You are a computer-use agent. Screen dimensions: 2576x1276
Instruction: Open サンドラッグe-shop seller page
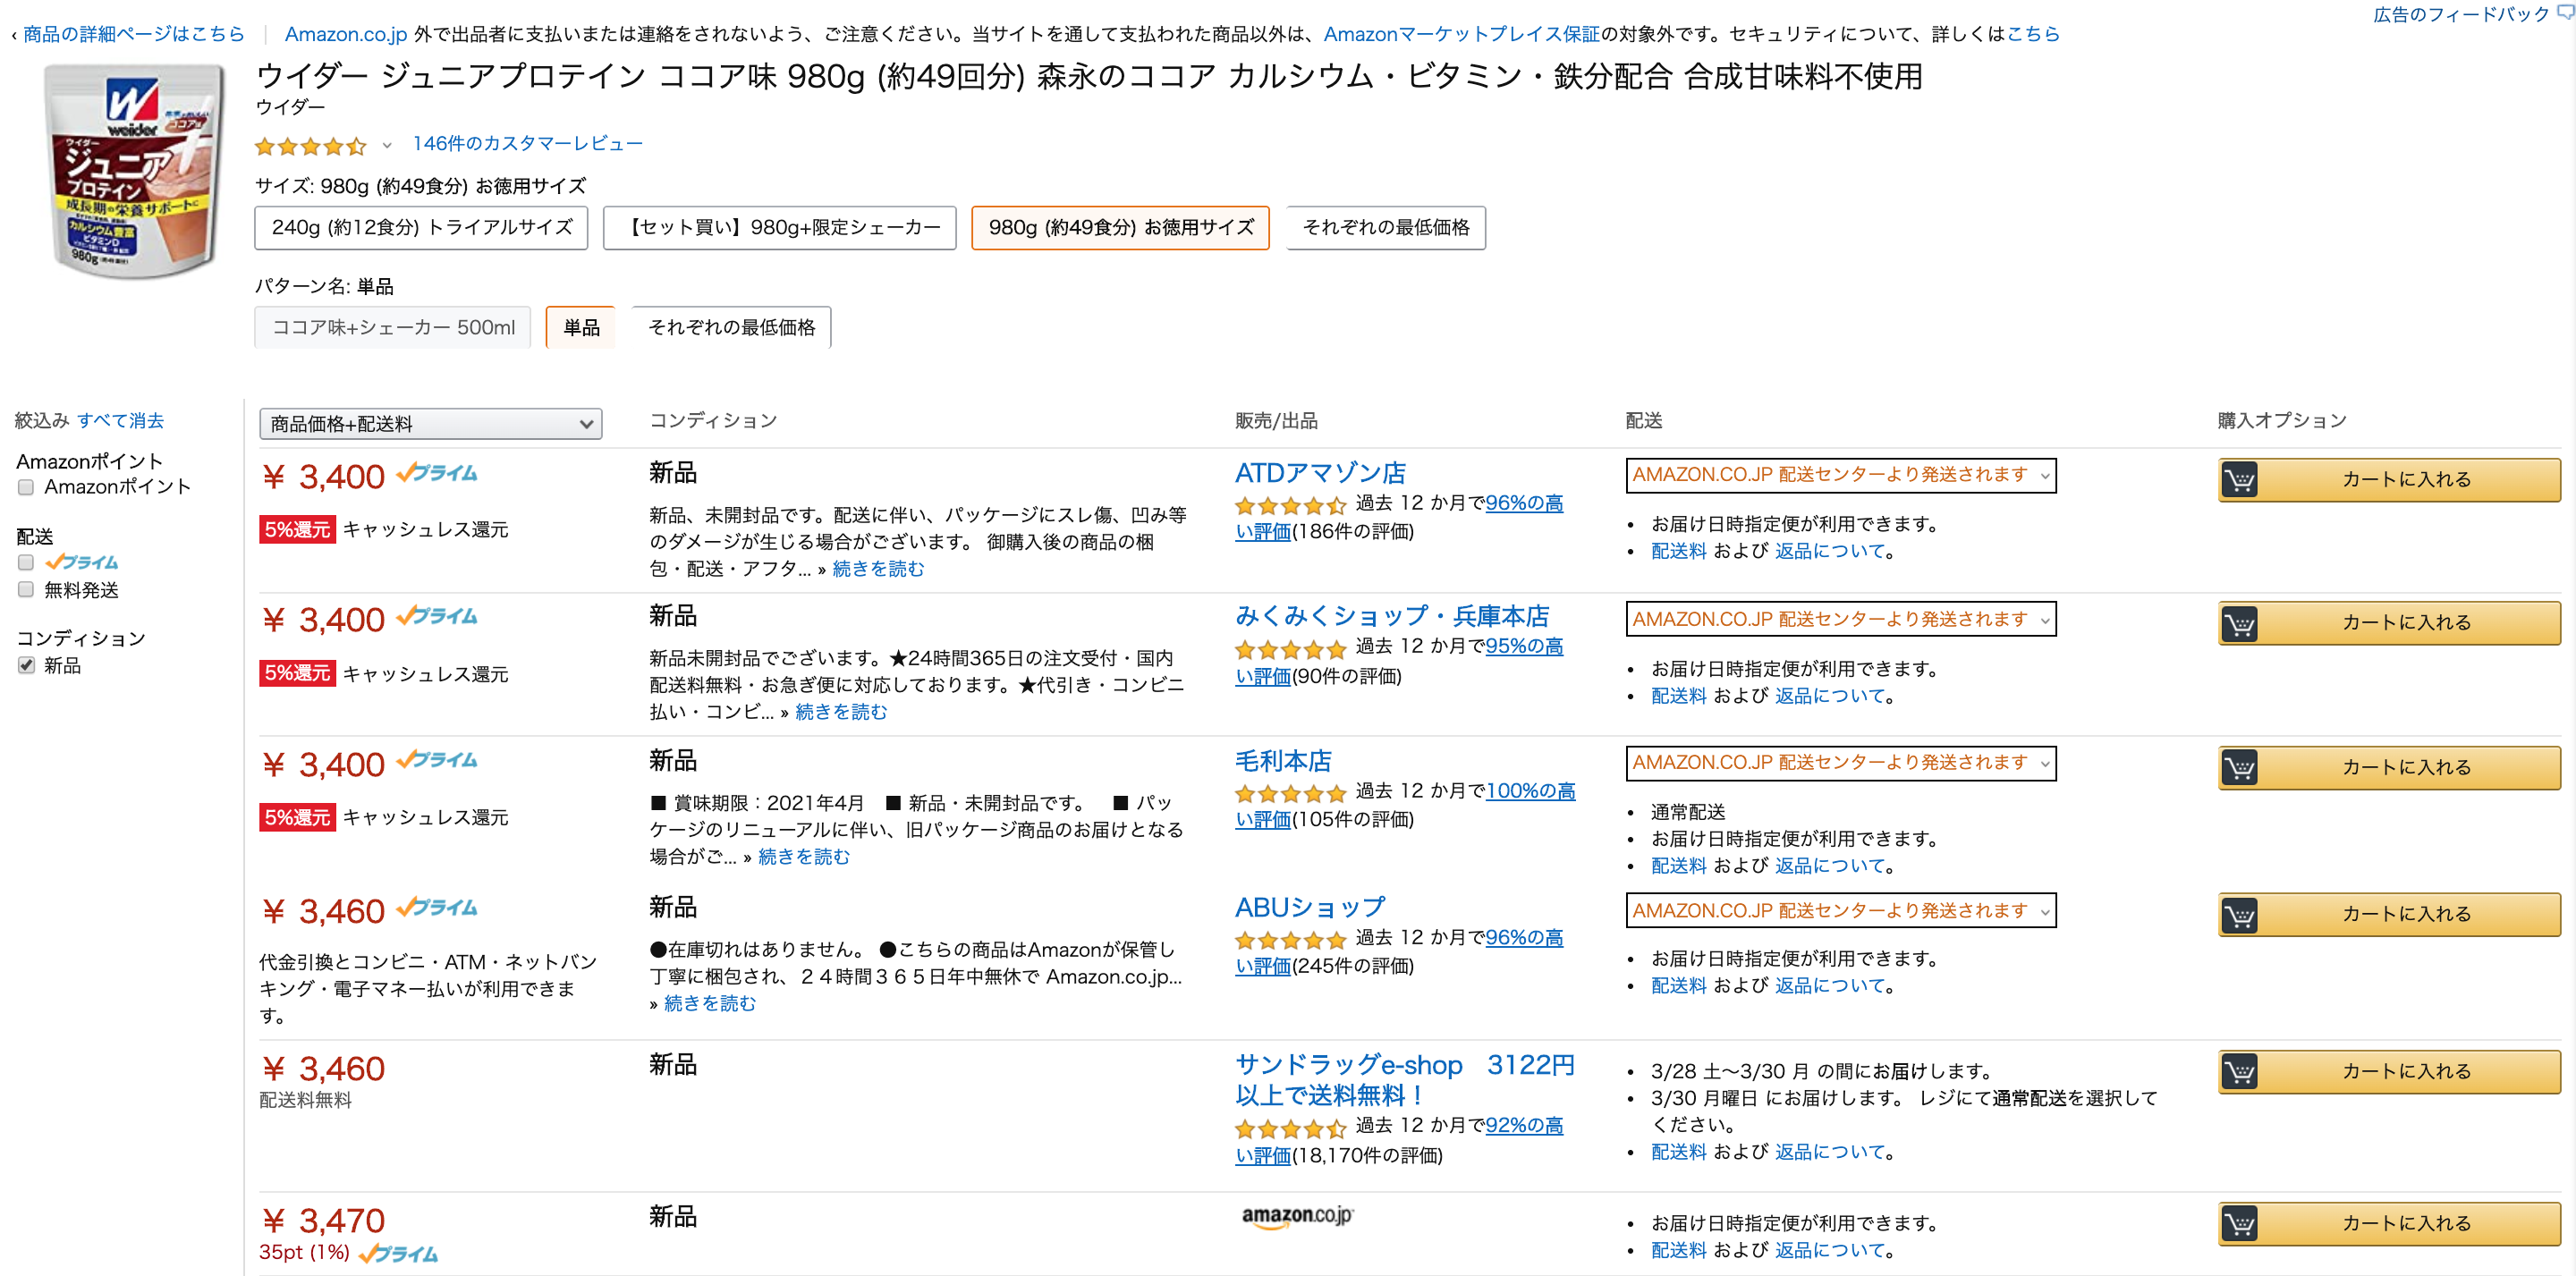click(1405, 1080)
